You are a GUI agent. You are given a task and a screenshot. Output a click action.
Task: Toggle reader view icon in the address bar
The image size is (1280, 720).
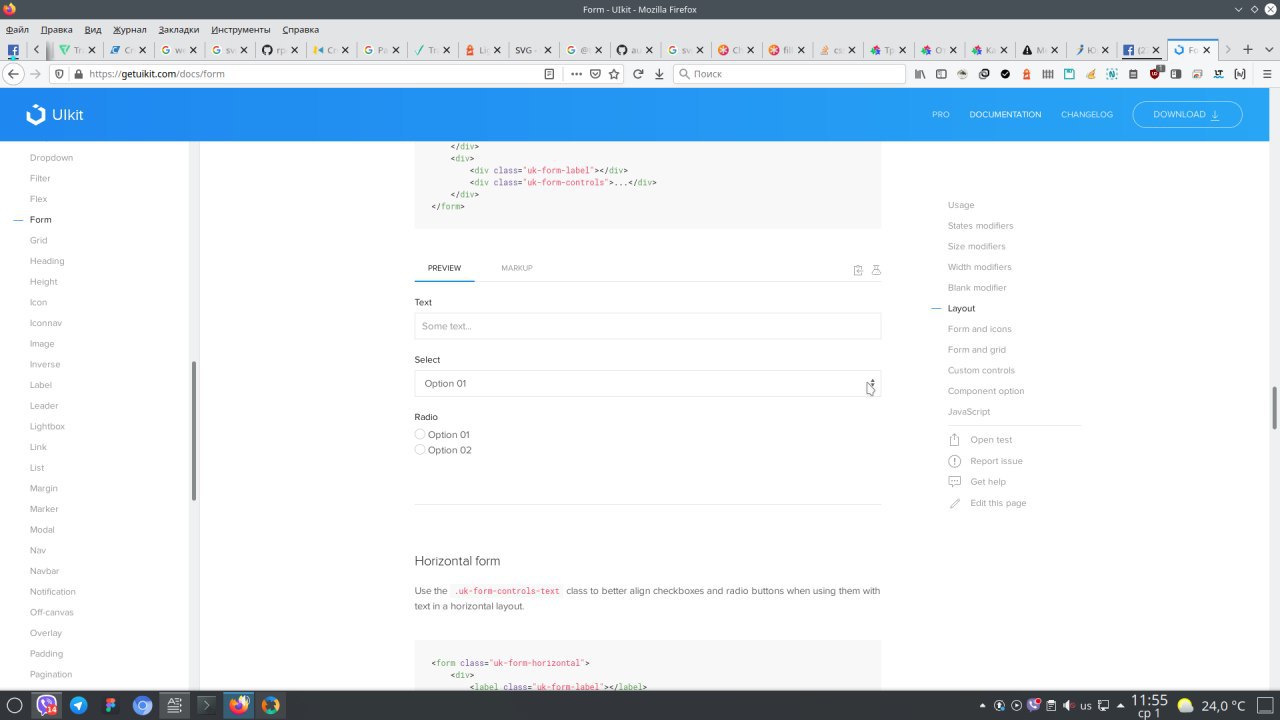pos(549,74)
